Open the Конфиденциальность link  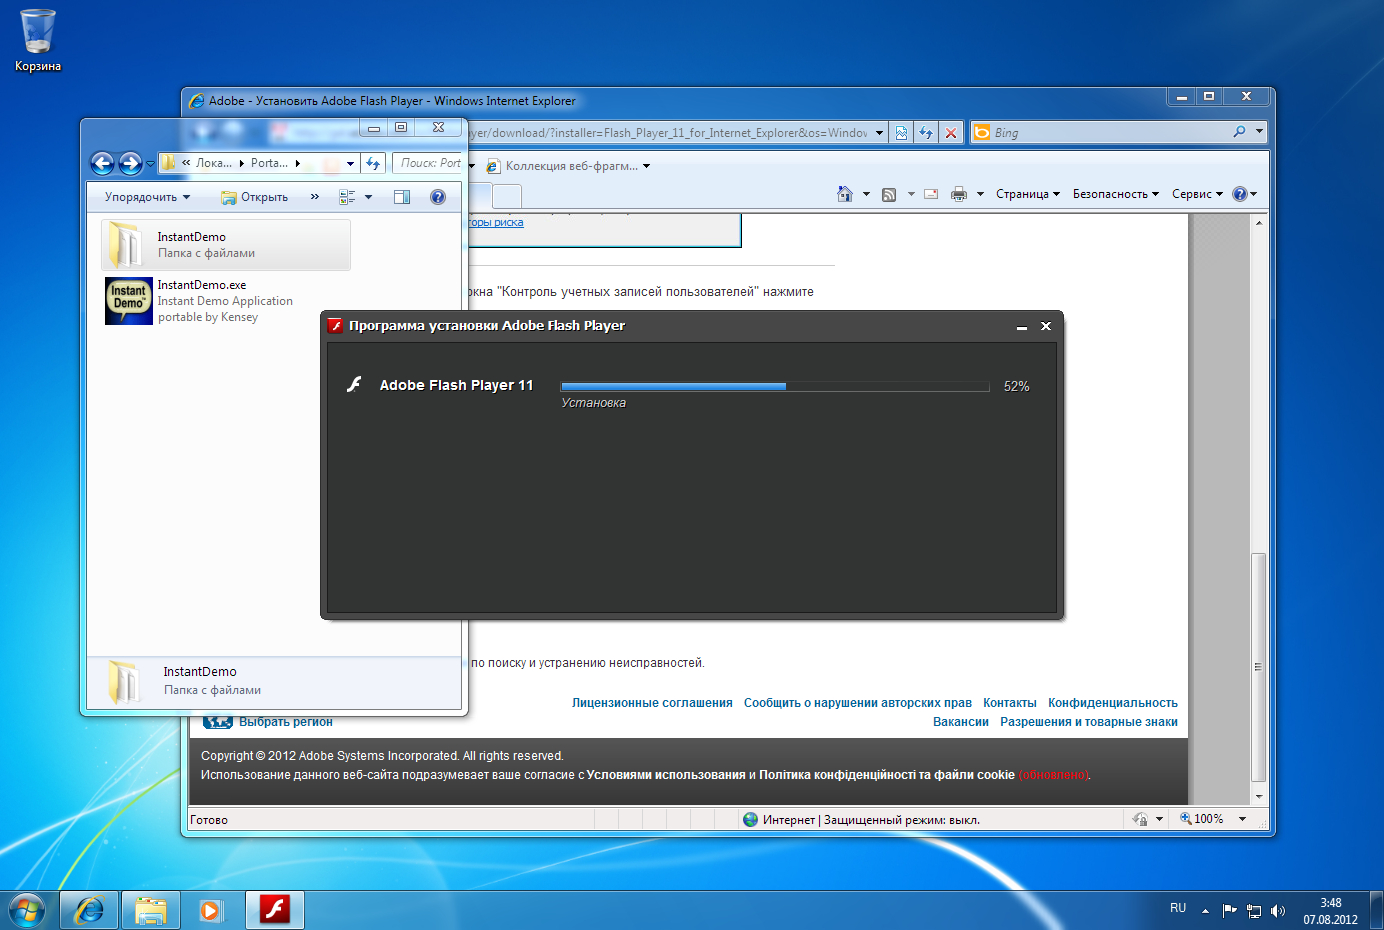(1113, 703)
